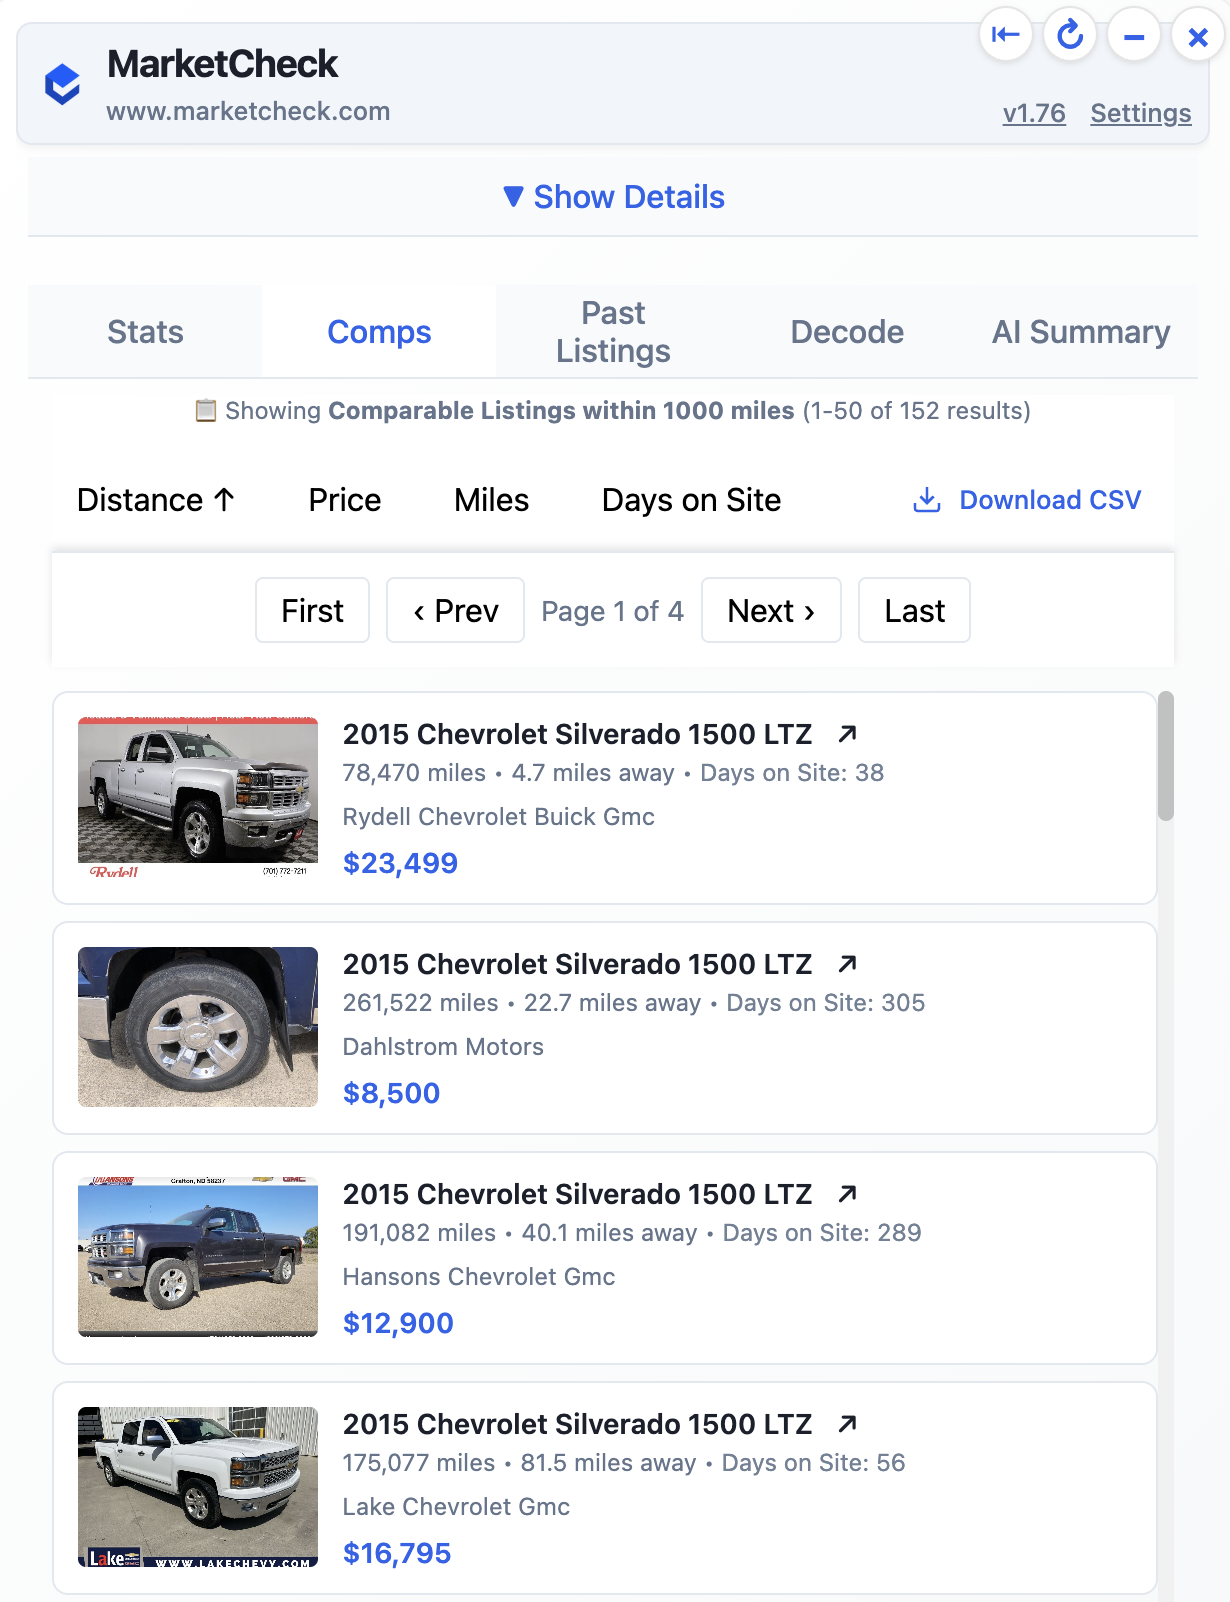Open the v1.76 version link
This screenshot has width=1230, height=1602.
[x=1034, y=113]
